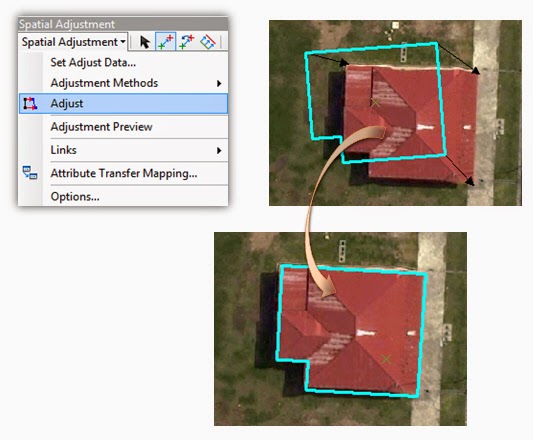Click the Adjustment Methods submenu arrow
The image size is (533, 440).
tap(219, 83)
